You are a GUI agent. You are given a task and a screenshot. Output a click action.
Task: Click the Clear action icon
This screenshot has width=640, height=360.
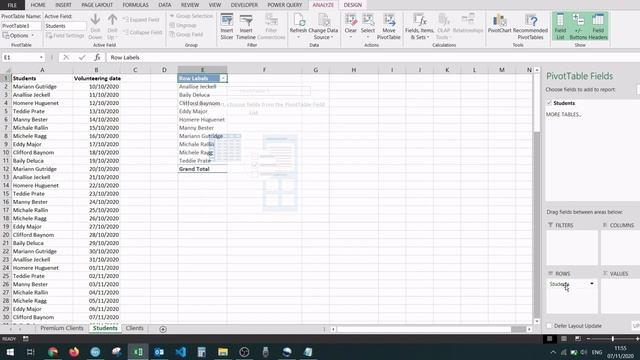tap(351, 26)
